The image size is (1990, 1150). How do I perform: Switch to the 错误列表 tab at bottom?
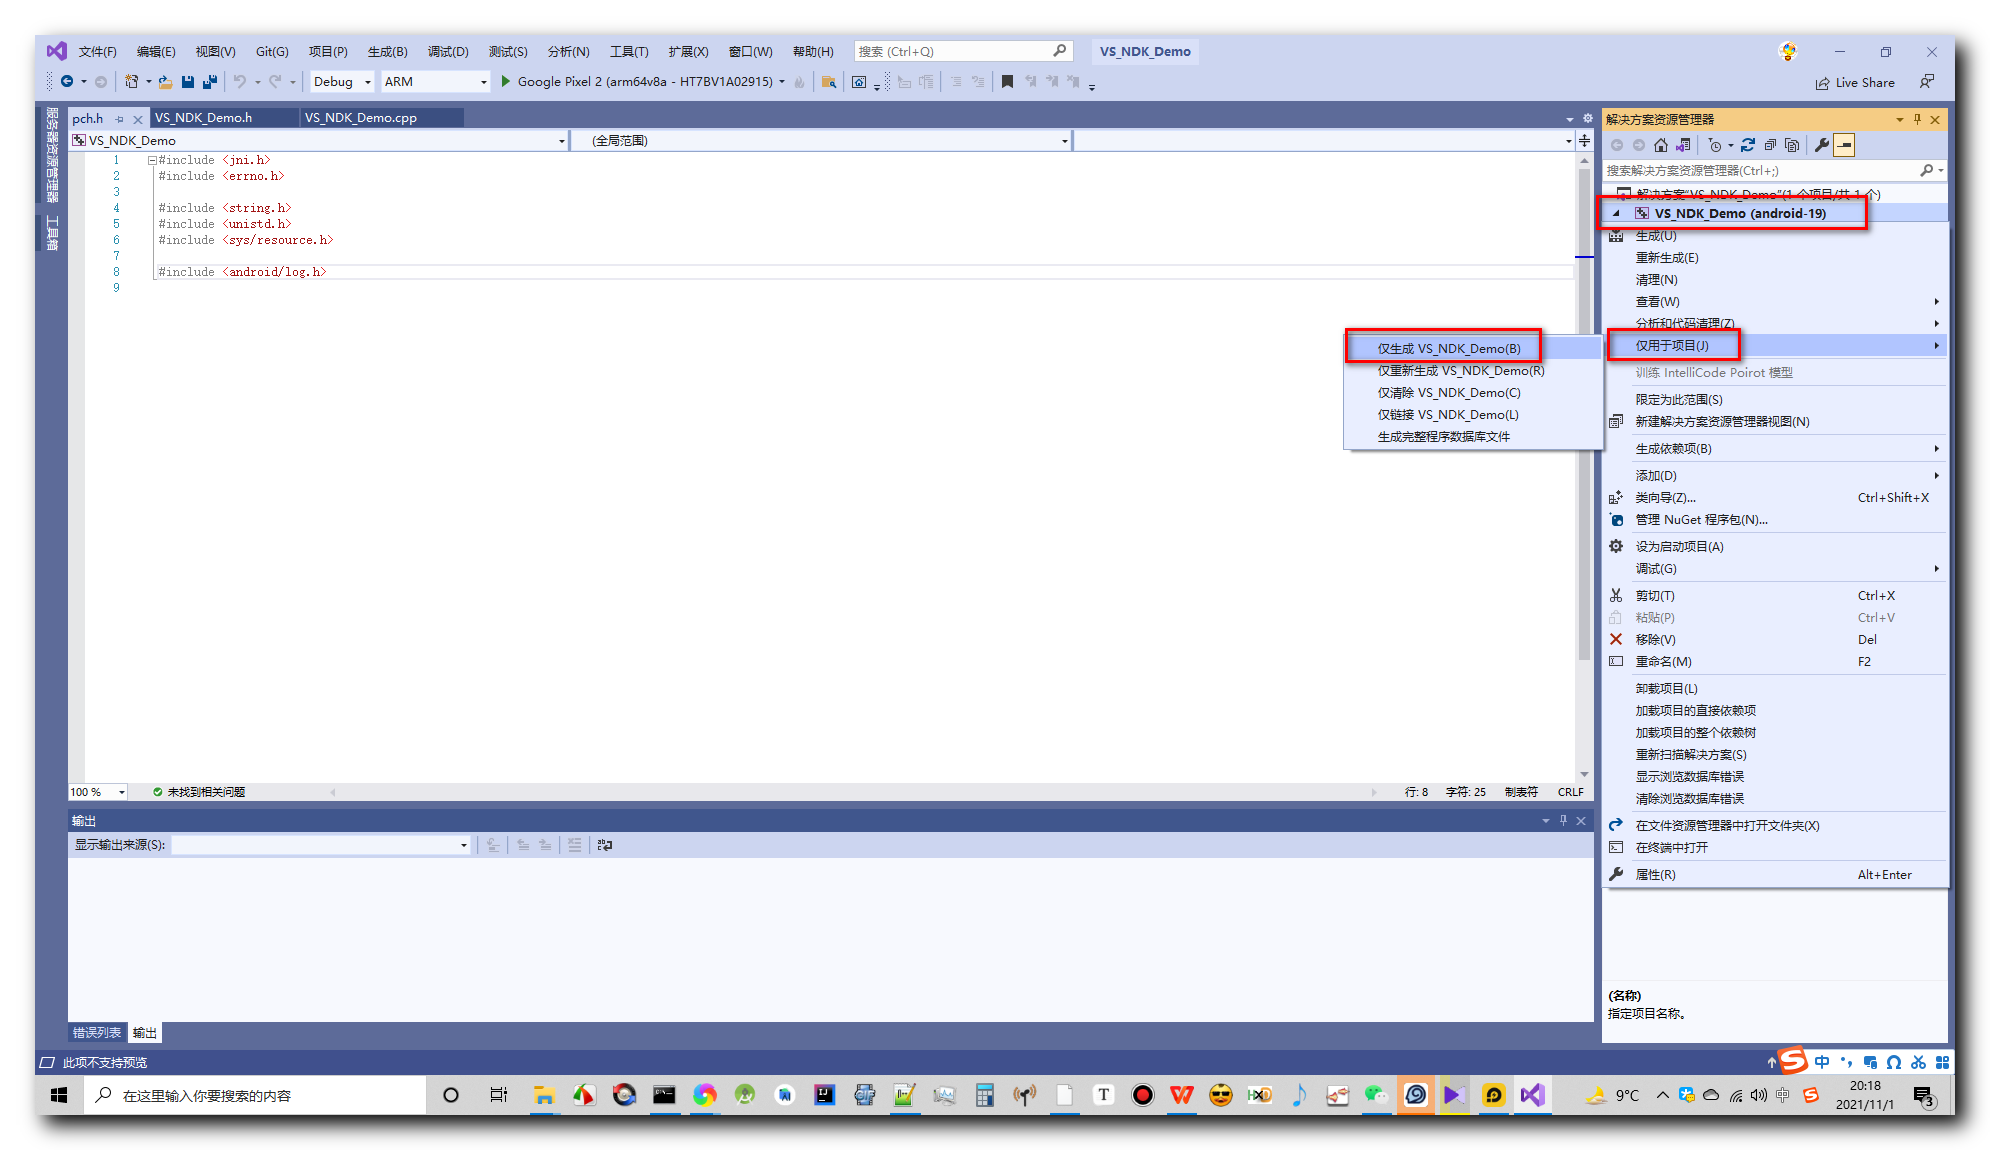97,1033
